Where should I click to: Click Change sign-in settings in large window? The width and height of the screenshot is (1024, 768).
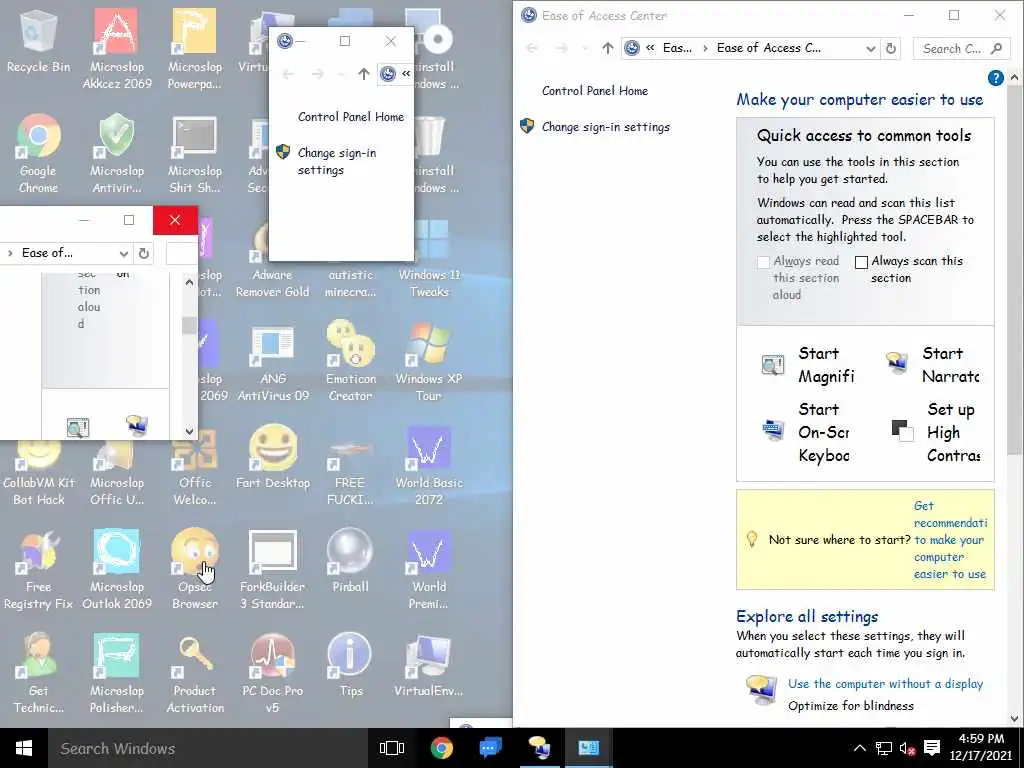(605, 127)
